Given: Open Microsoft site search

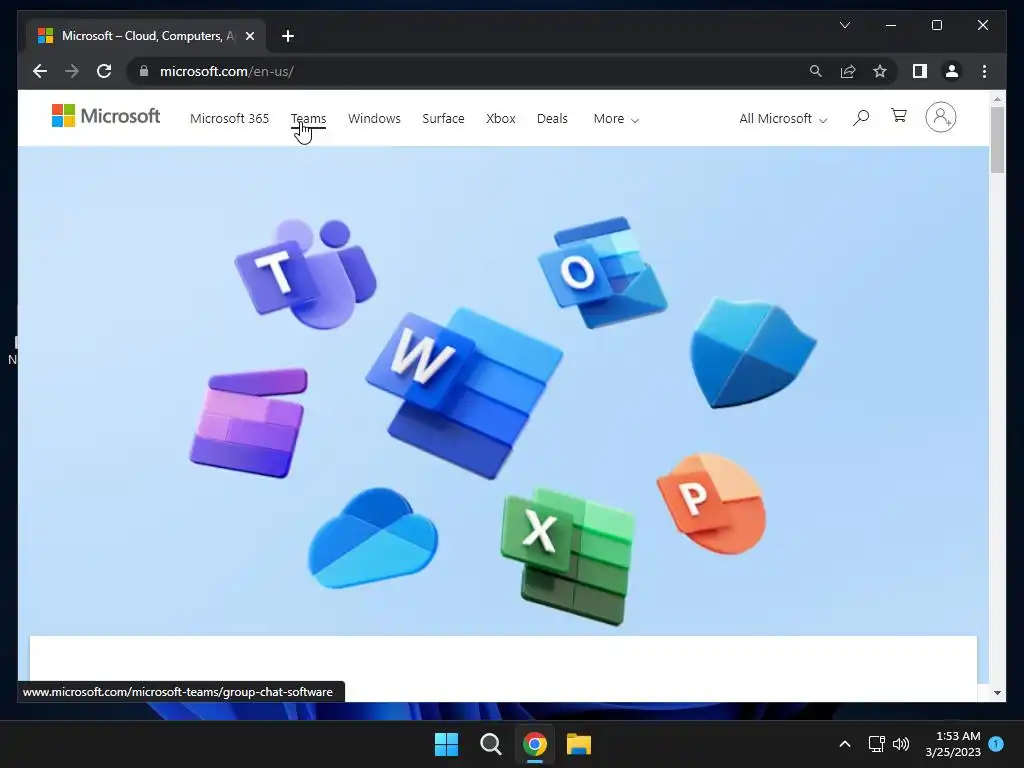Looking at the screenshot, I should coord(861,118).
